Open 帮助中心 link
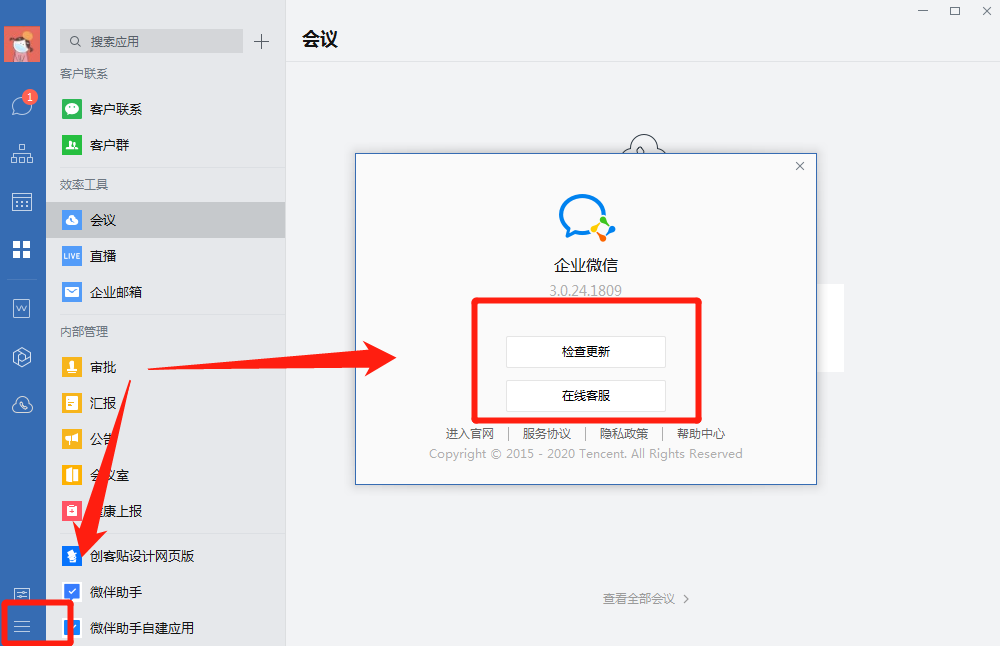The height and width of the screenshot is (646, 1000). point(701,434)
